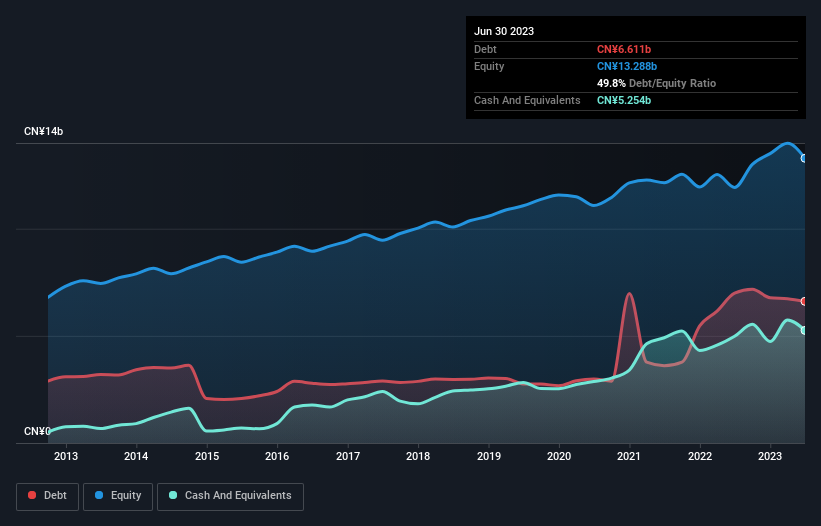Select the 2021 x-axis label
Viewport: 821px width, 526px height.
pyautogui.click(x=629, y=456)
